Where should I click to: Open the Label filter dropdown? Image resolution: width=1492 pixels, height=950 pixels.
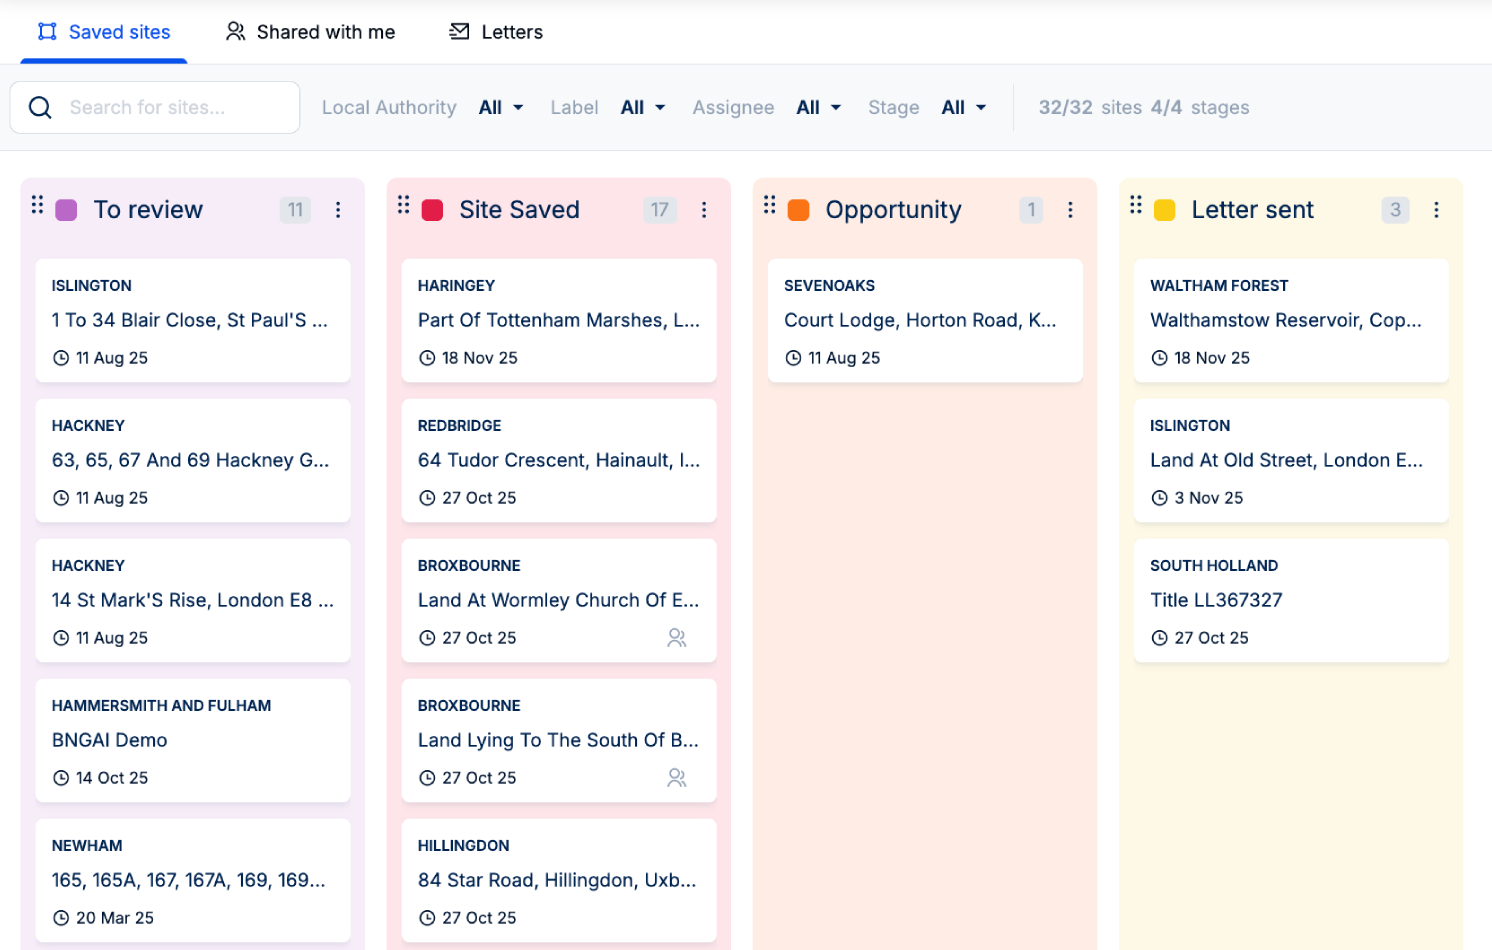(x=642, y=107)
